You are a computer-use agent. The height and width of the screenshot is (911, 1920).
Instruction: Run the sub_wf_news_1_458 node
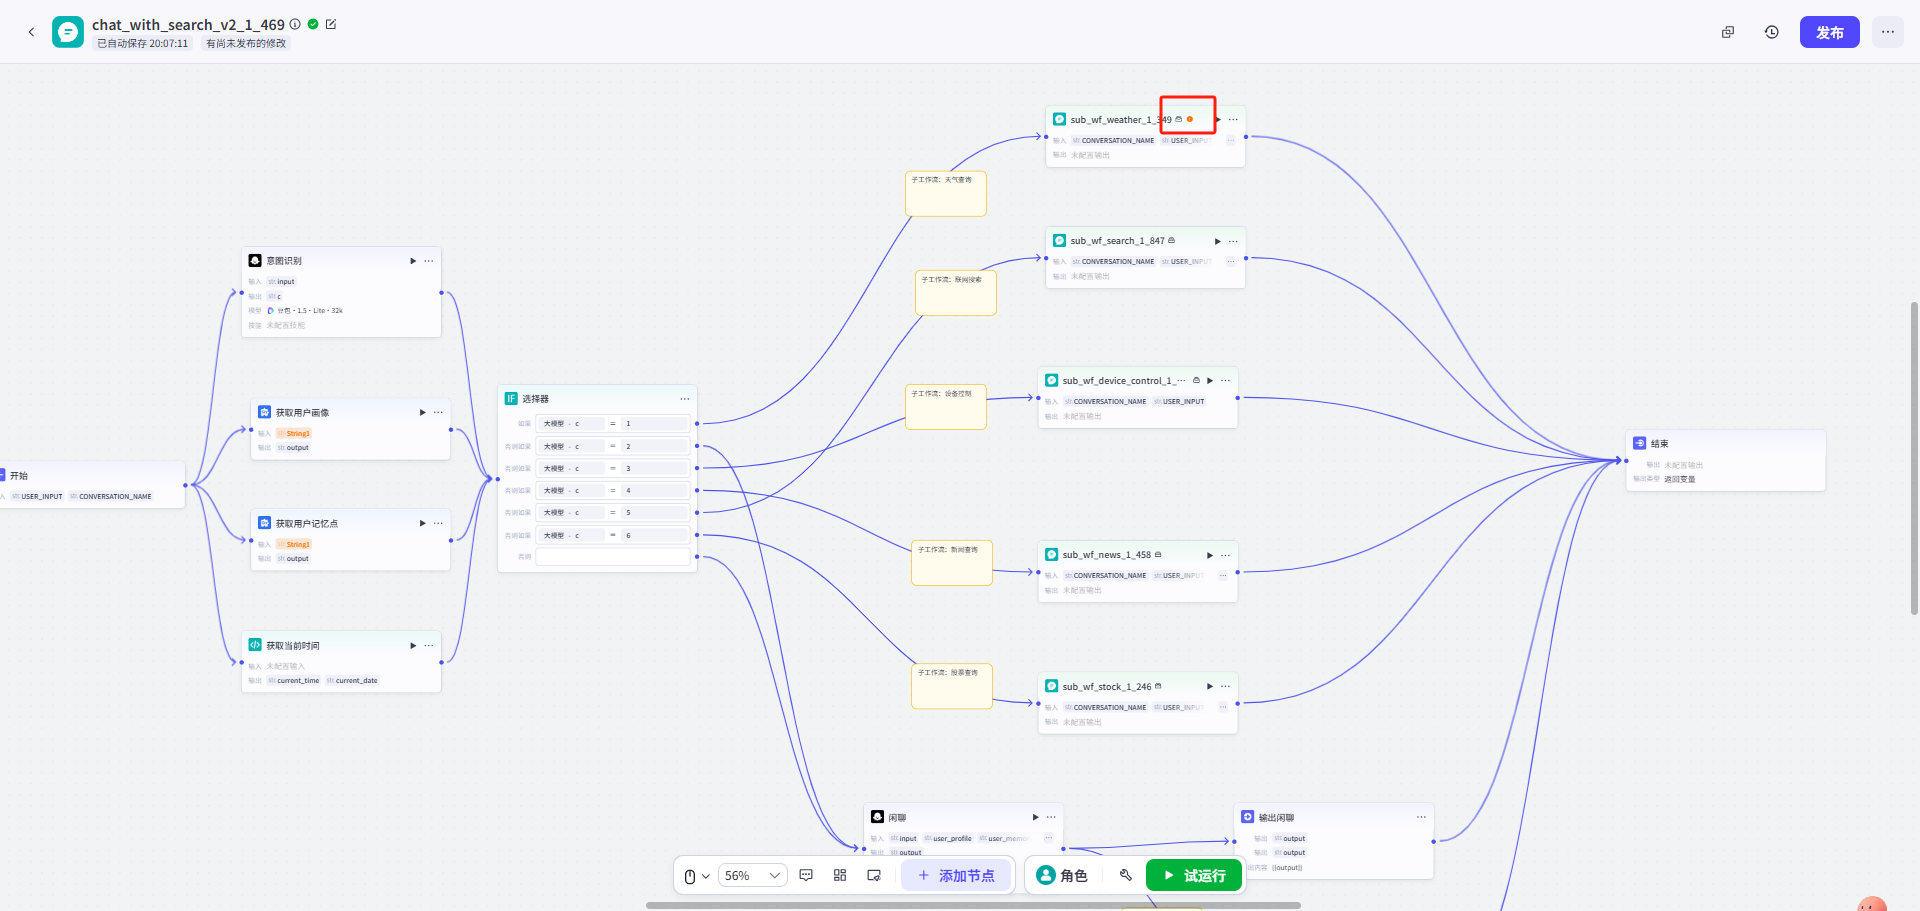1210,555
